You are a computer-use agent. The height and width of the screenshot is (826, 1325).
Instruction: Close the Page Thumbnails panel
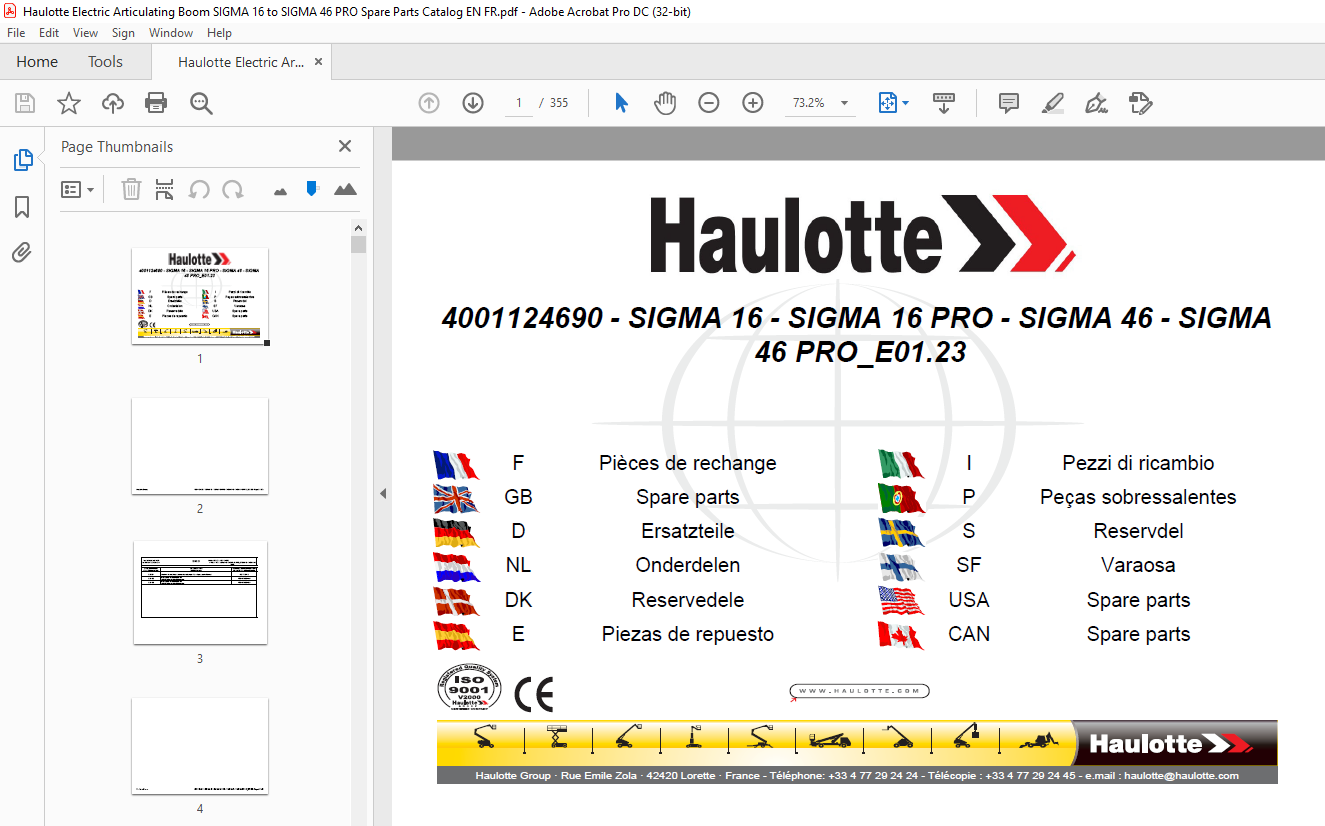coord(345,146)
